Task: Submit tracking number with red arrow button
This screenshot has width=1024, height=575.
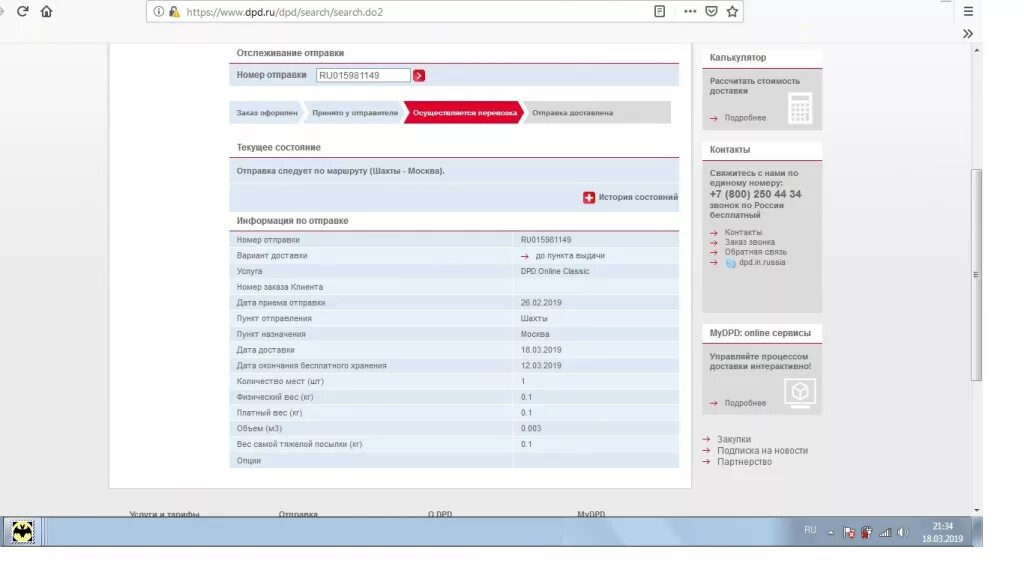Action: (x=419, y=75)
